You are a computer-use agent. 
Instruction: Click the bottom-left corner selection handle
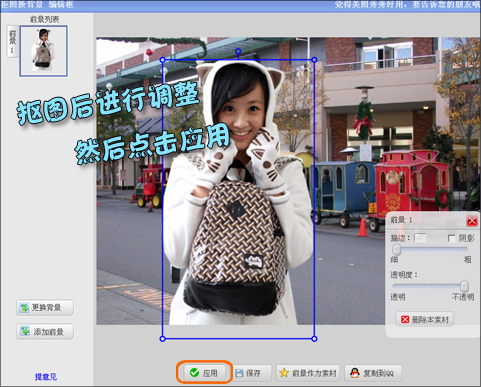(x=162, y=339)
